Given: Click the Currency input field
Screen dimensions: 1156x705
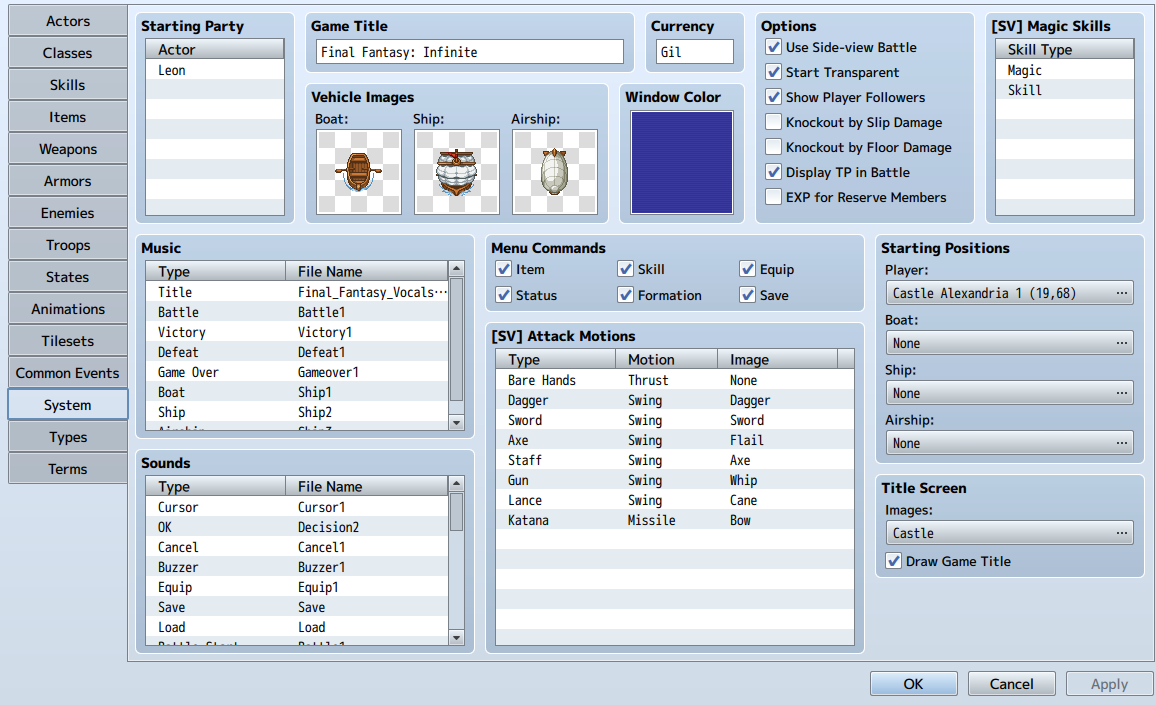Looking at the screenshot, I should tap(695, 52).
